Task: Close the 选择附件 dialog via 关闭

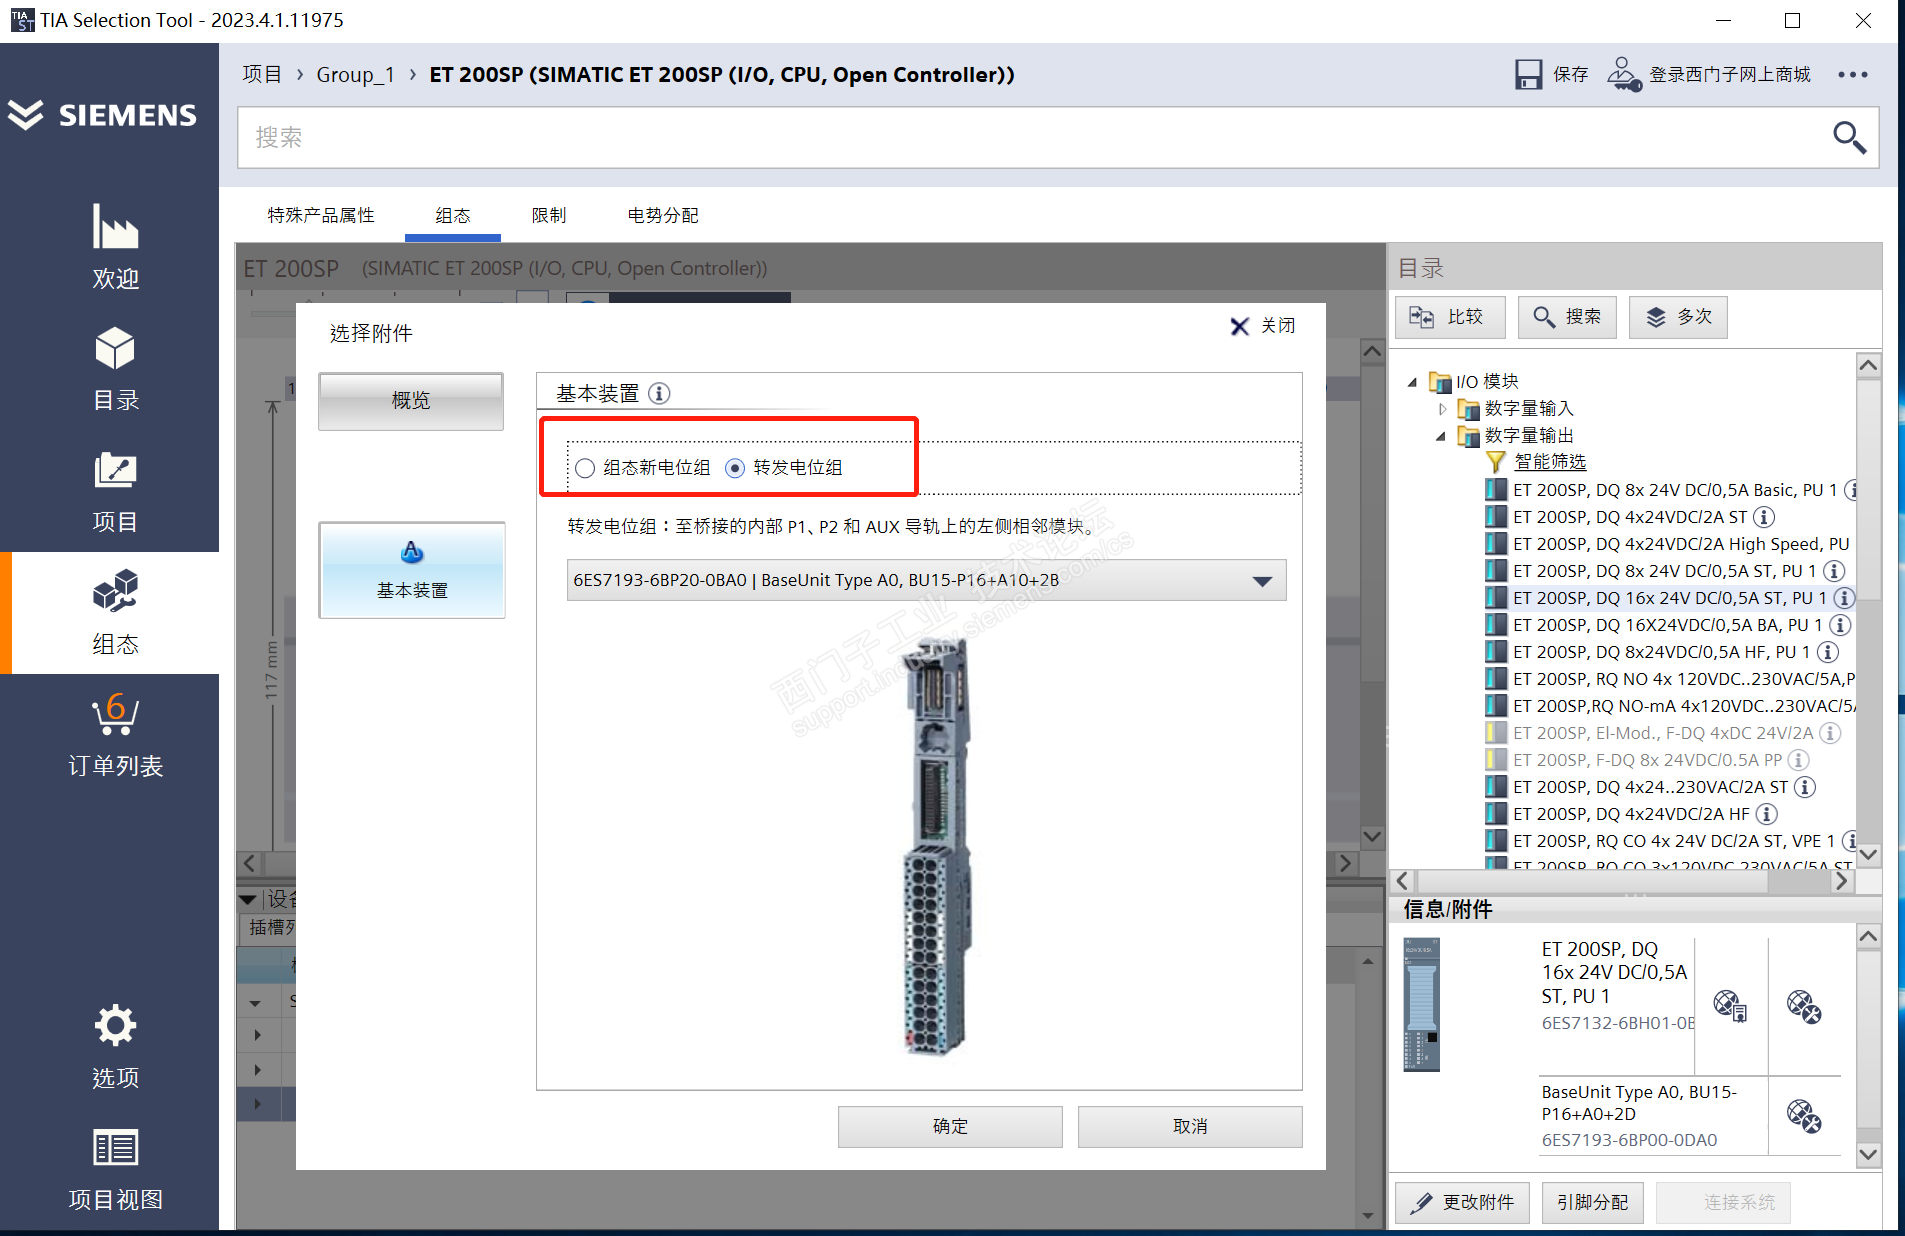Action: coord(1263,326)
